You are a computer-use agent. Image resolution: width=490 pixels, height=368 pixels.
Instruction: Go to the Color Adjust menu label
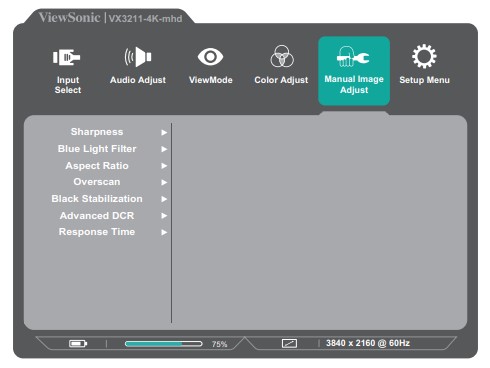point(281,80)
